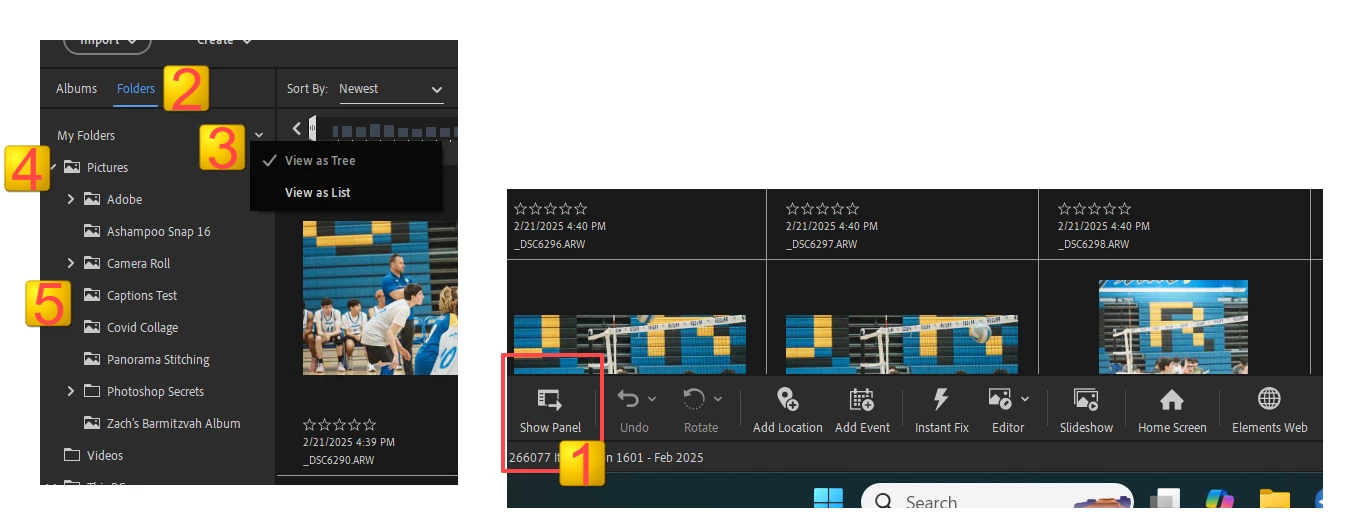The image size is (1354, 525).
Task: Switch to the Folders tab
Action: [136, 88]
